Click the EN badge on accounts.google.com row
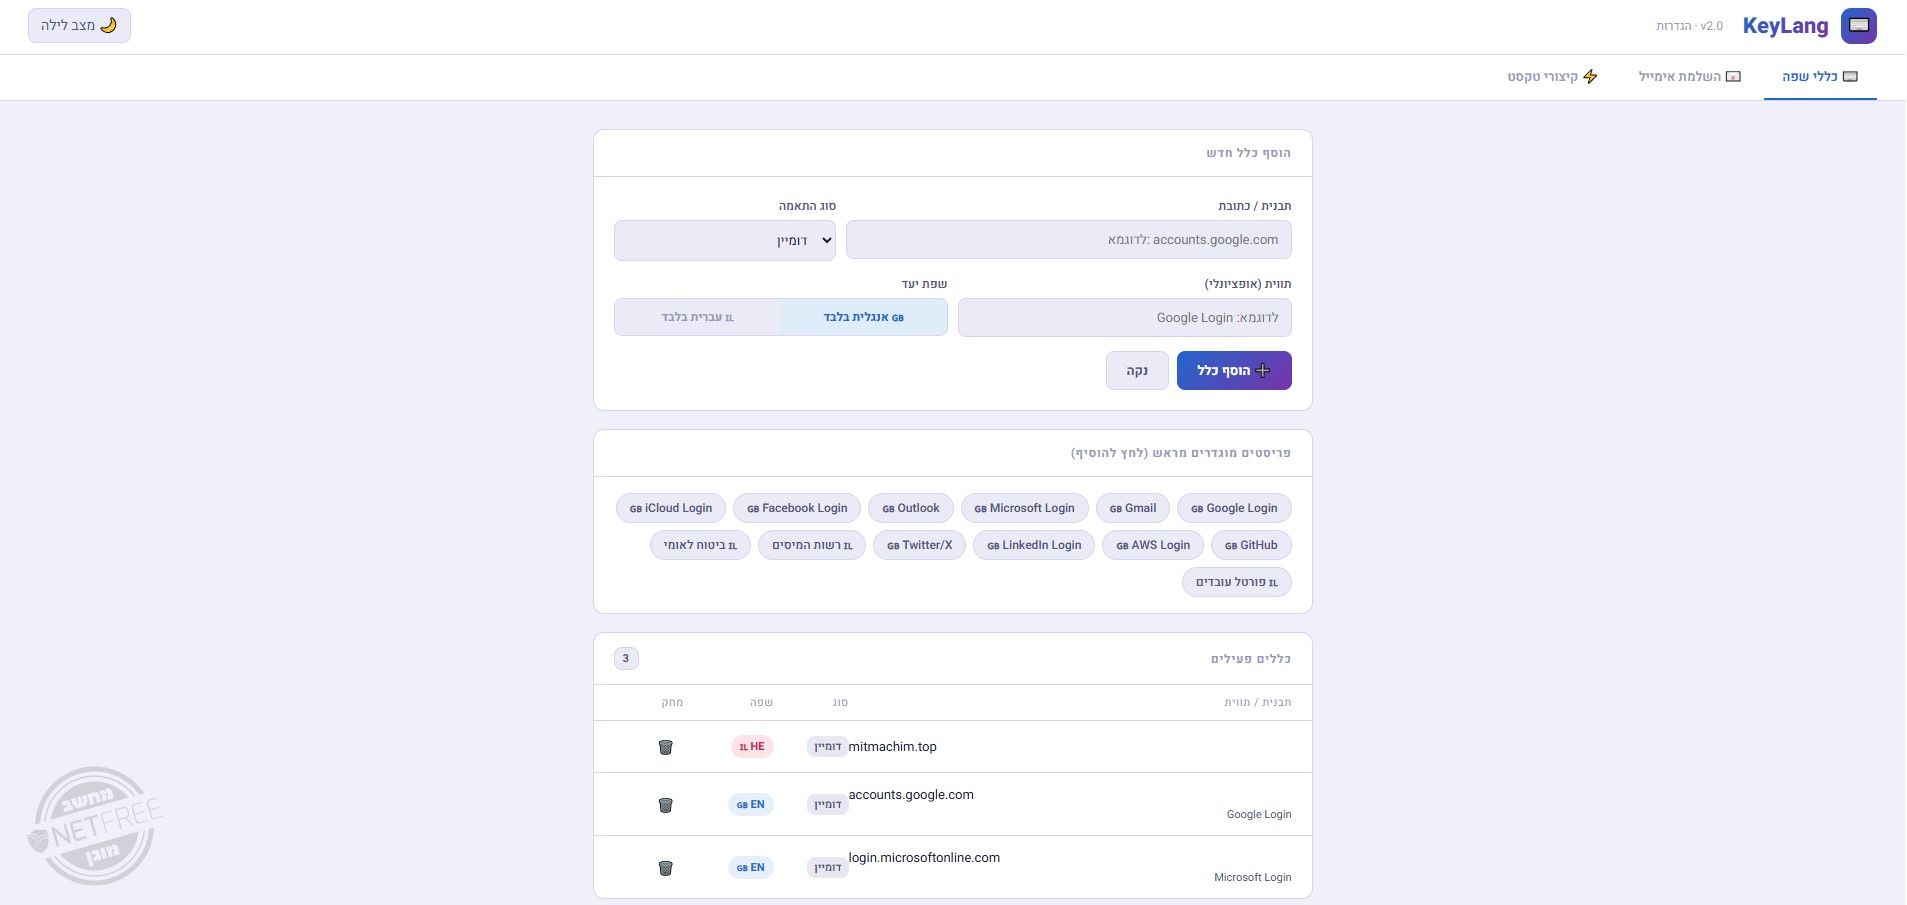 pyautogui.click(x=751, y=805)
